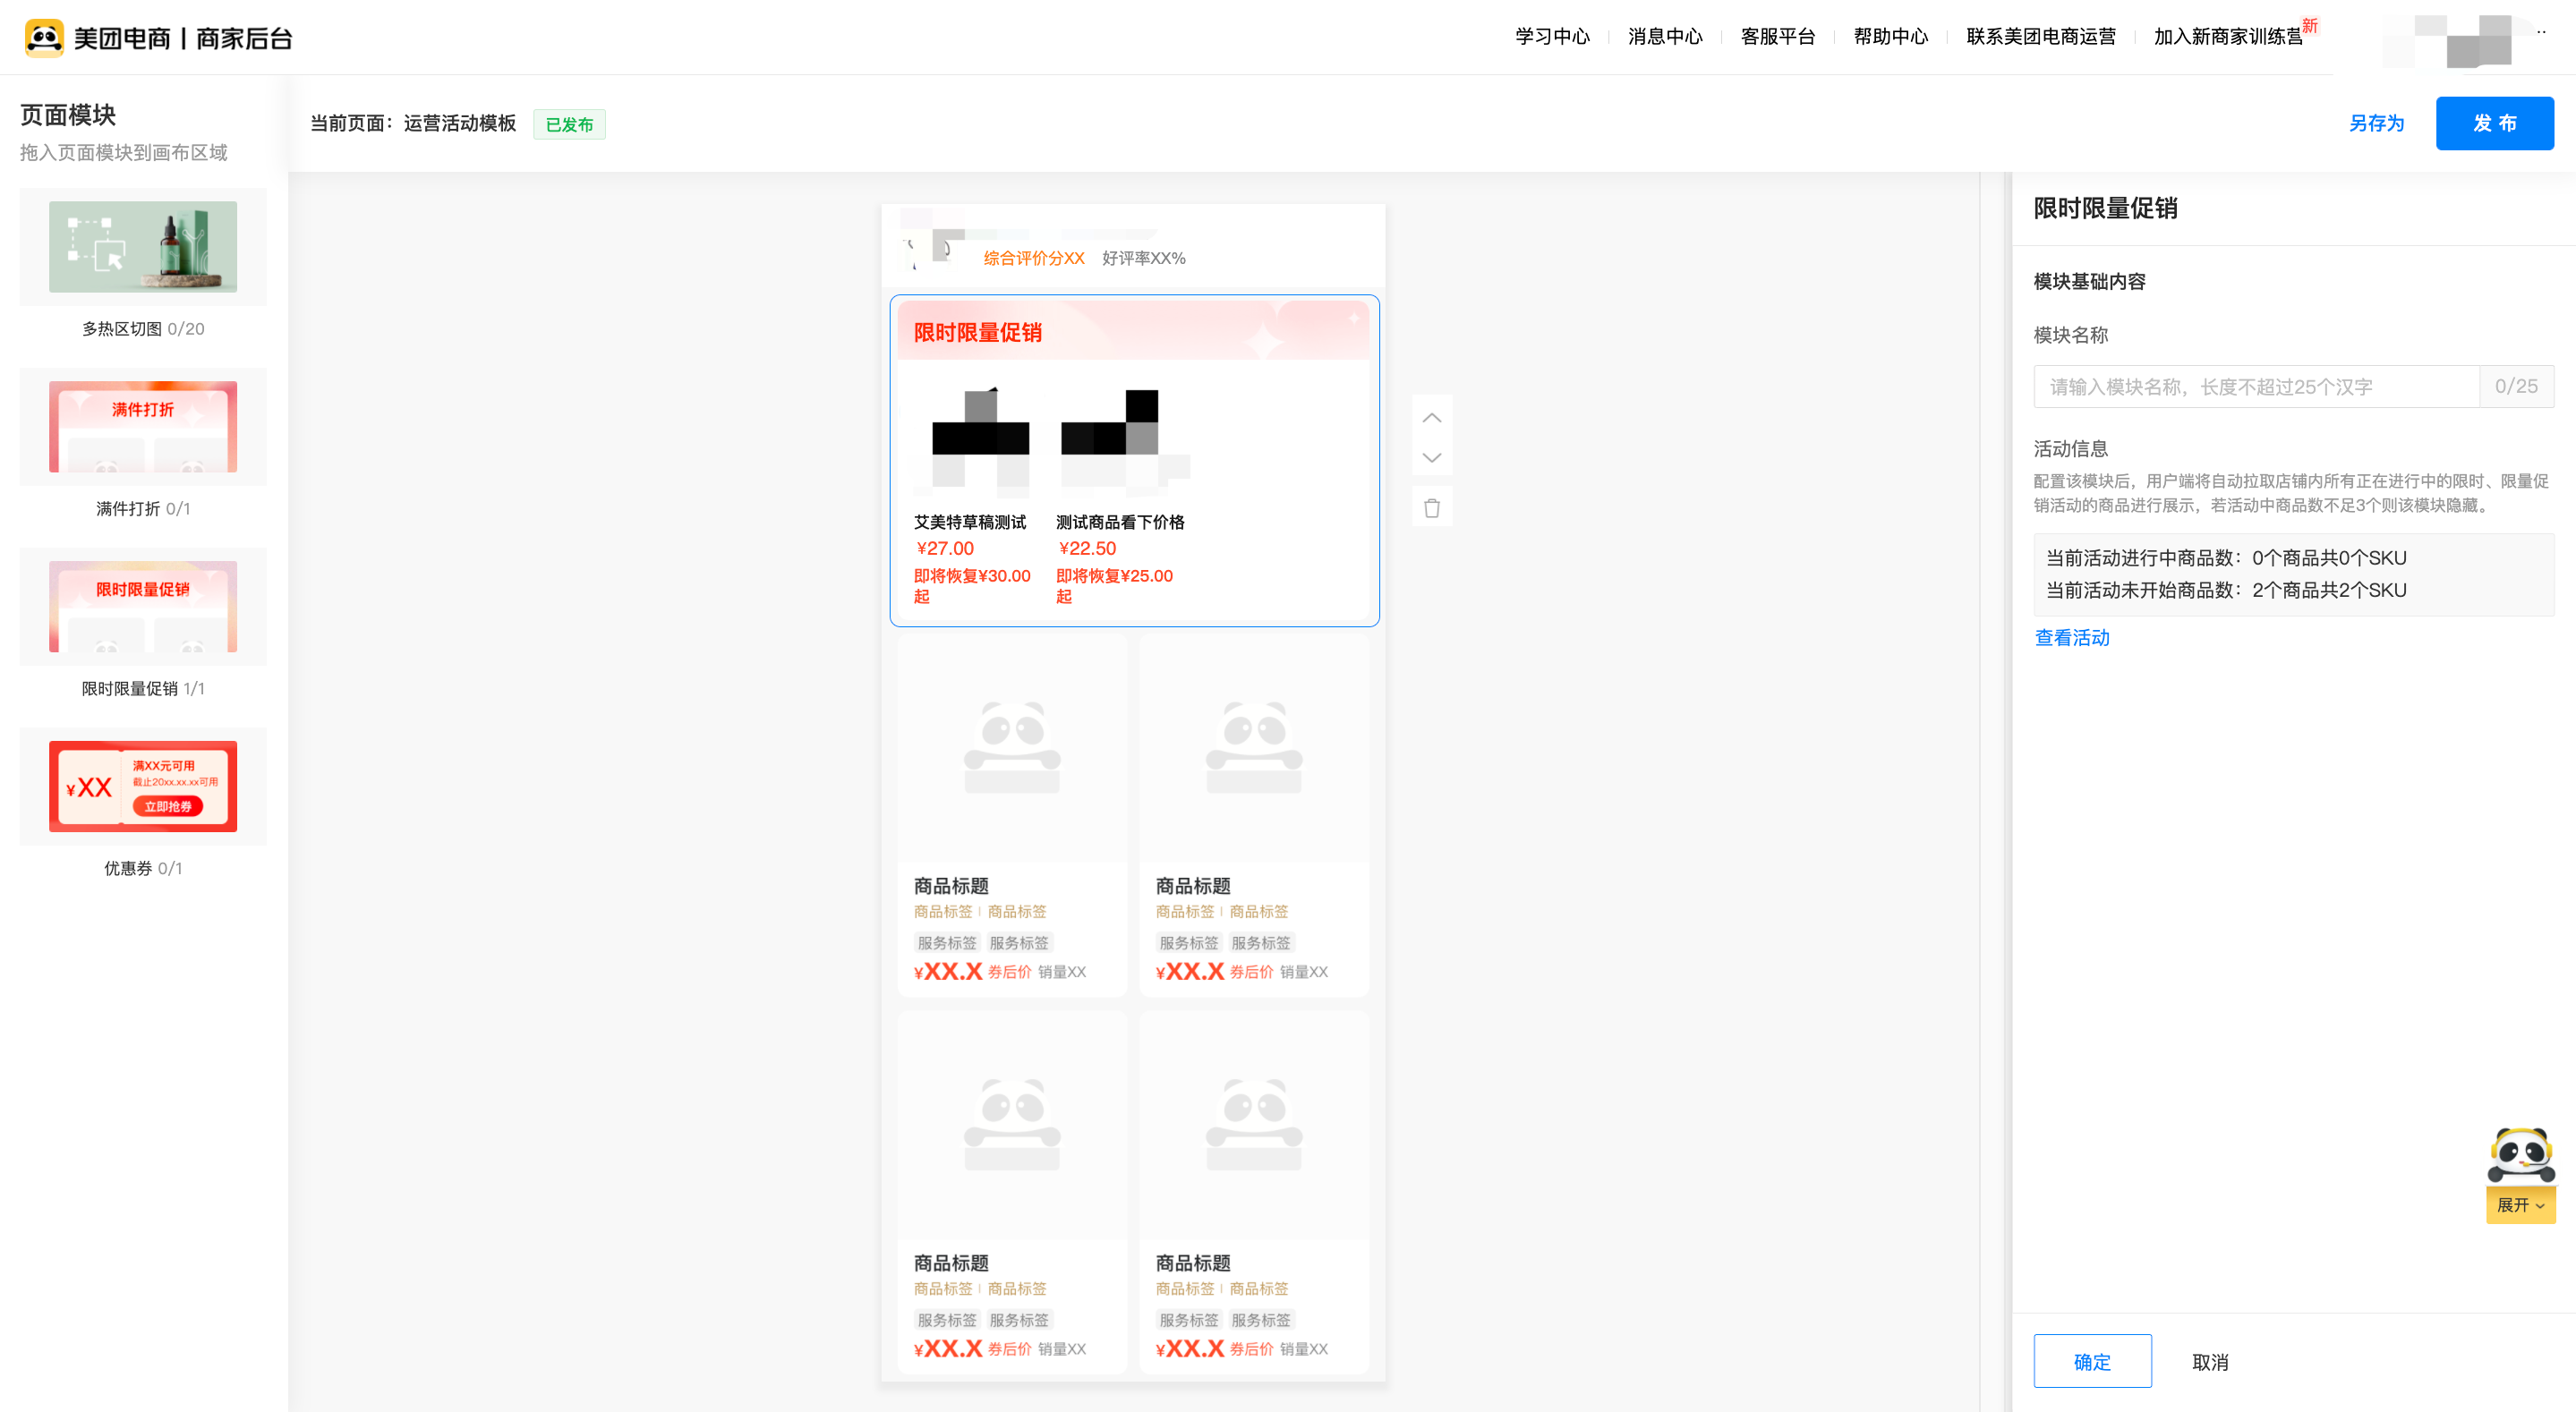
Task: Open 学习中心 in top navigation
Action: (1552, 37)
